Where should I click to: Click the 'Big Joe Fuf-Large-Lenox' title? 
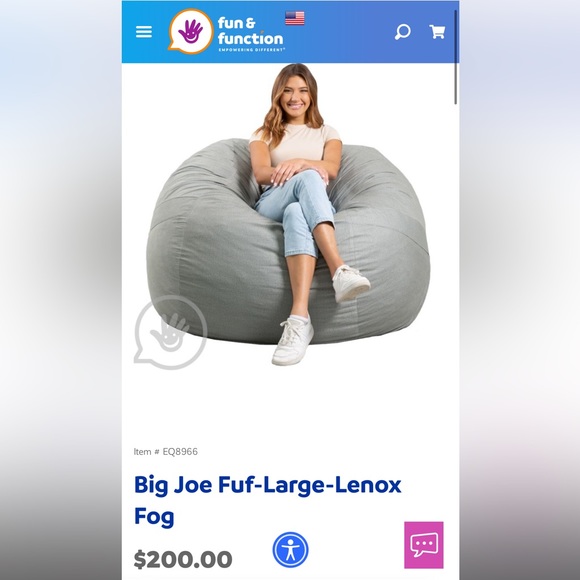[x=267, y=485]
